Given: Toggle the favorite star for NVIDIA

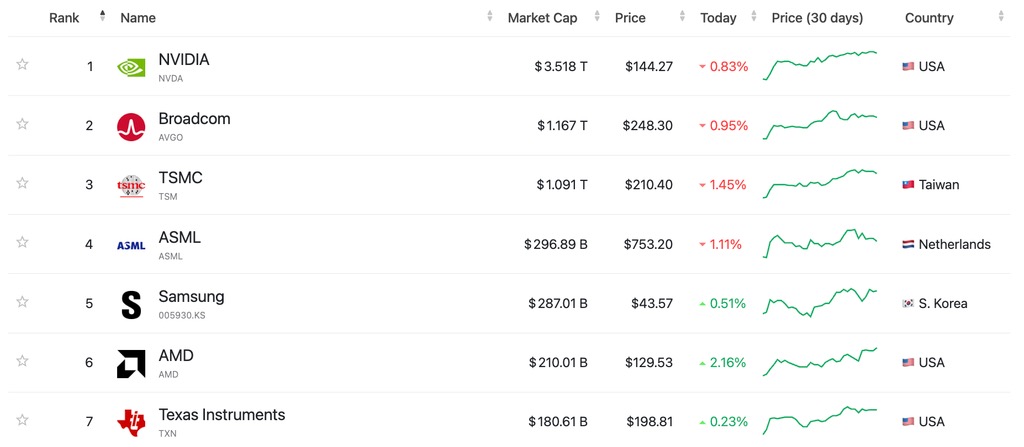Looking at the screenshot, I should pos(22,65).
